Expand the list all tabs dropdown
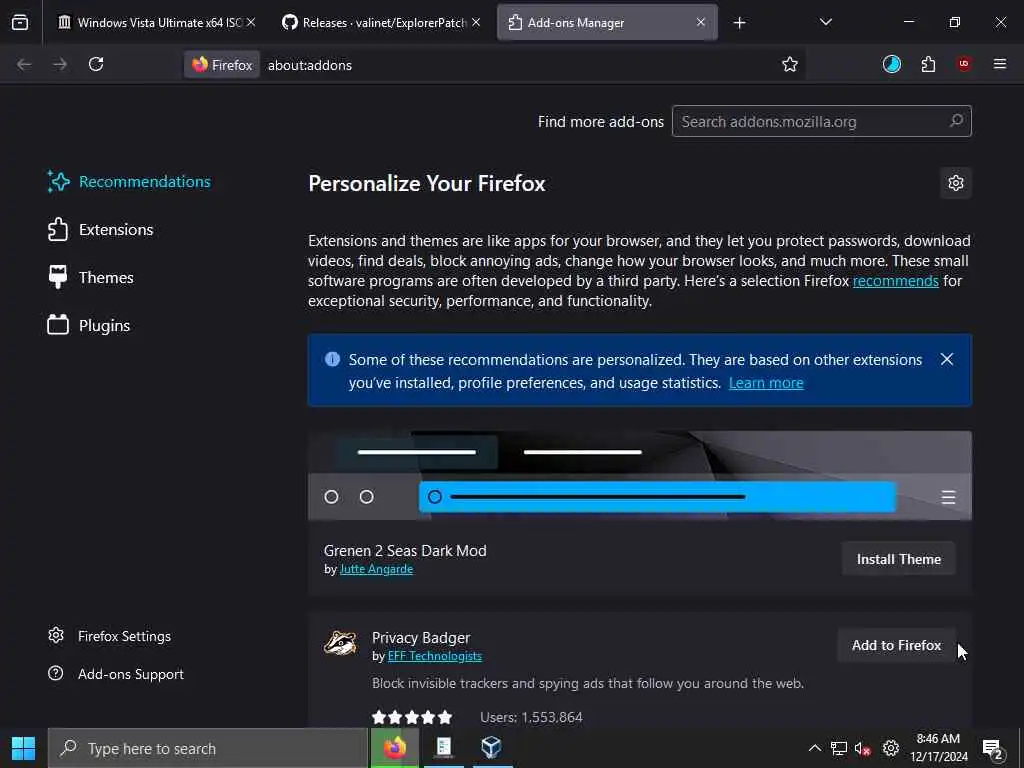 825,22
